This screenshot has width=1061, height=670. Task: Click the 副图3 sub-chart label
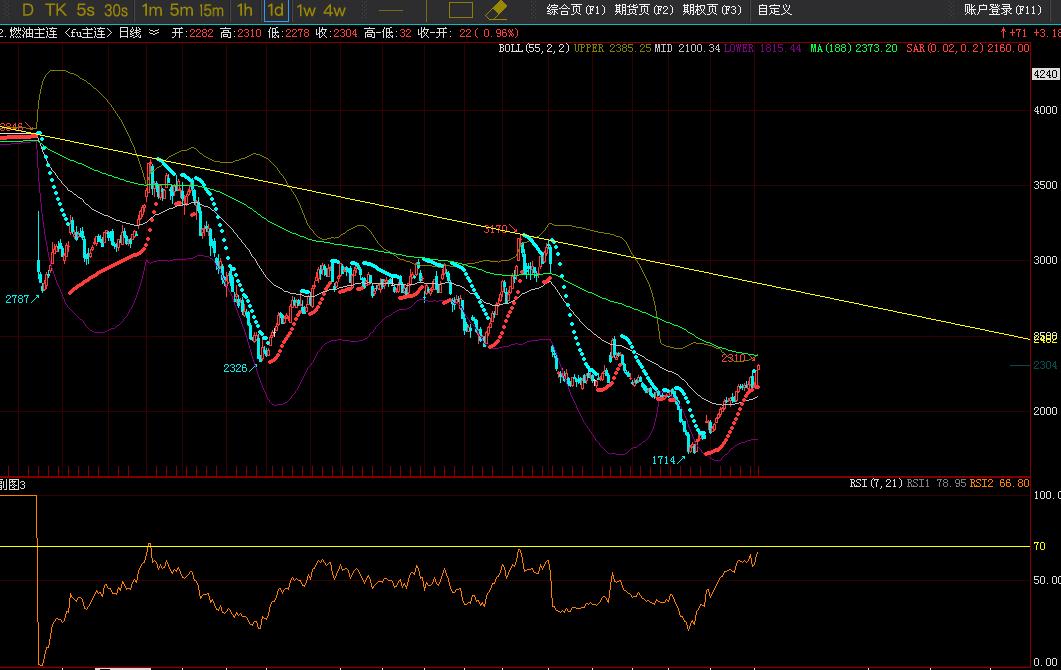(13, 485)
